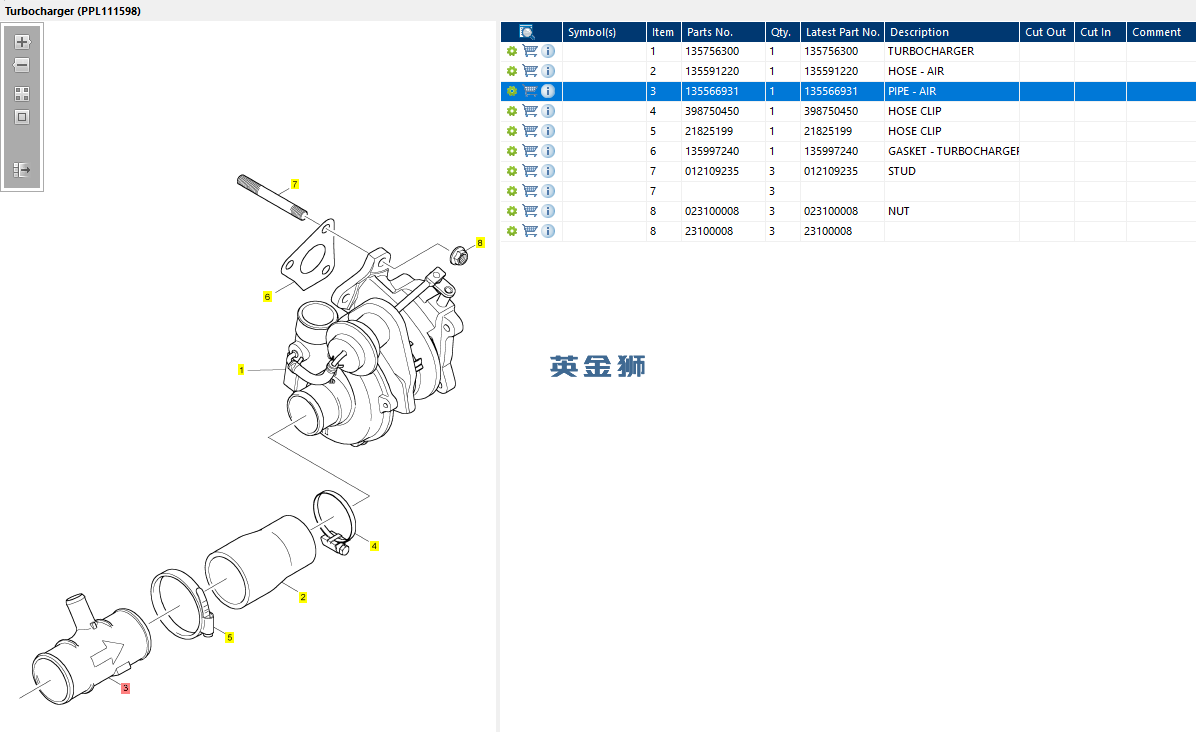Select callout 5 next to lower hose clip
1196x732 pixels.
click(230, 637)
